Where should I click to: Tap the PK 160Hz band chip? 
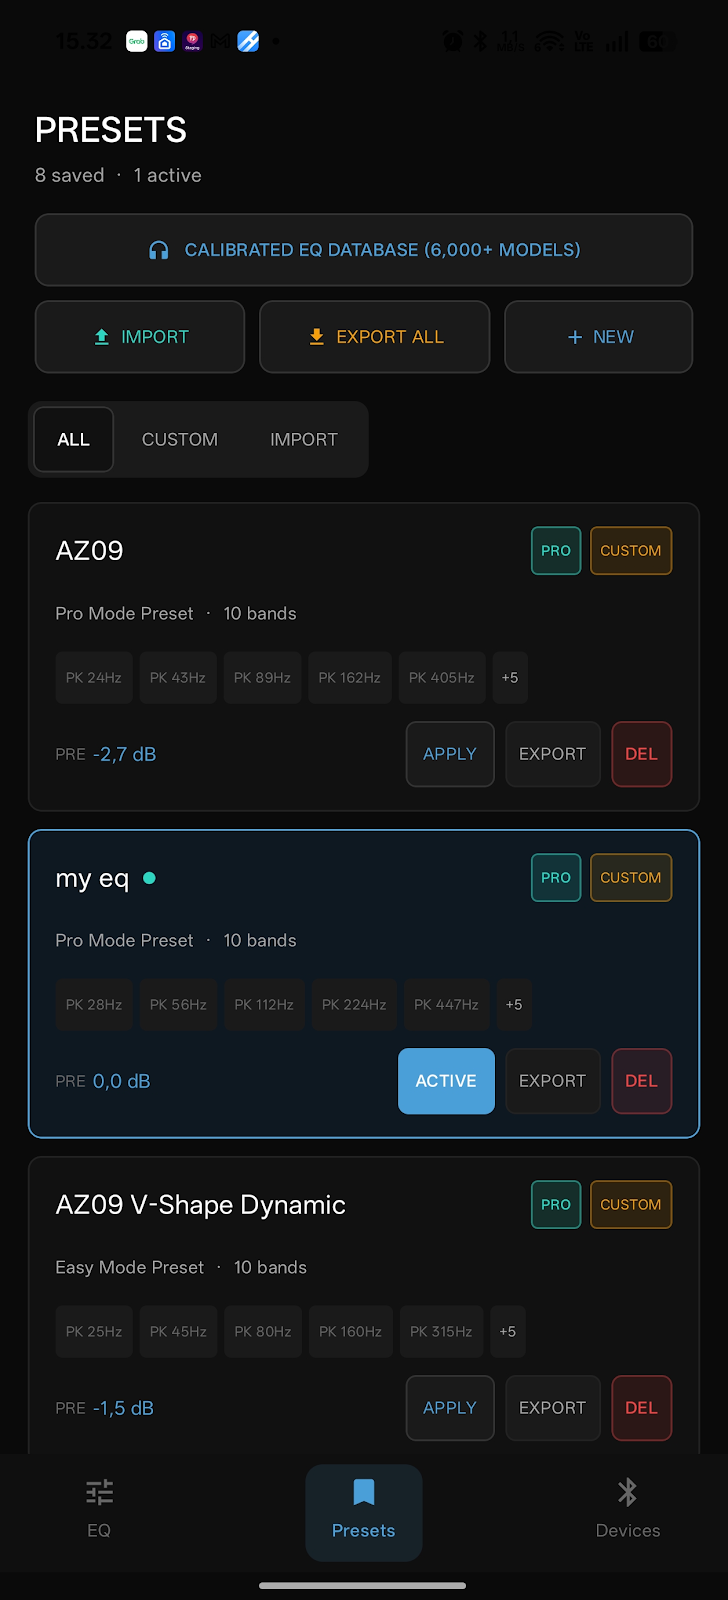350,1332
